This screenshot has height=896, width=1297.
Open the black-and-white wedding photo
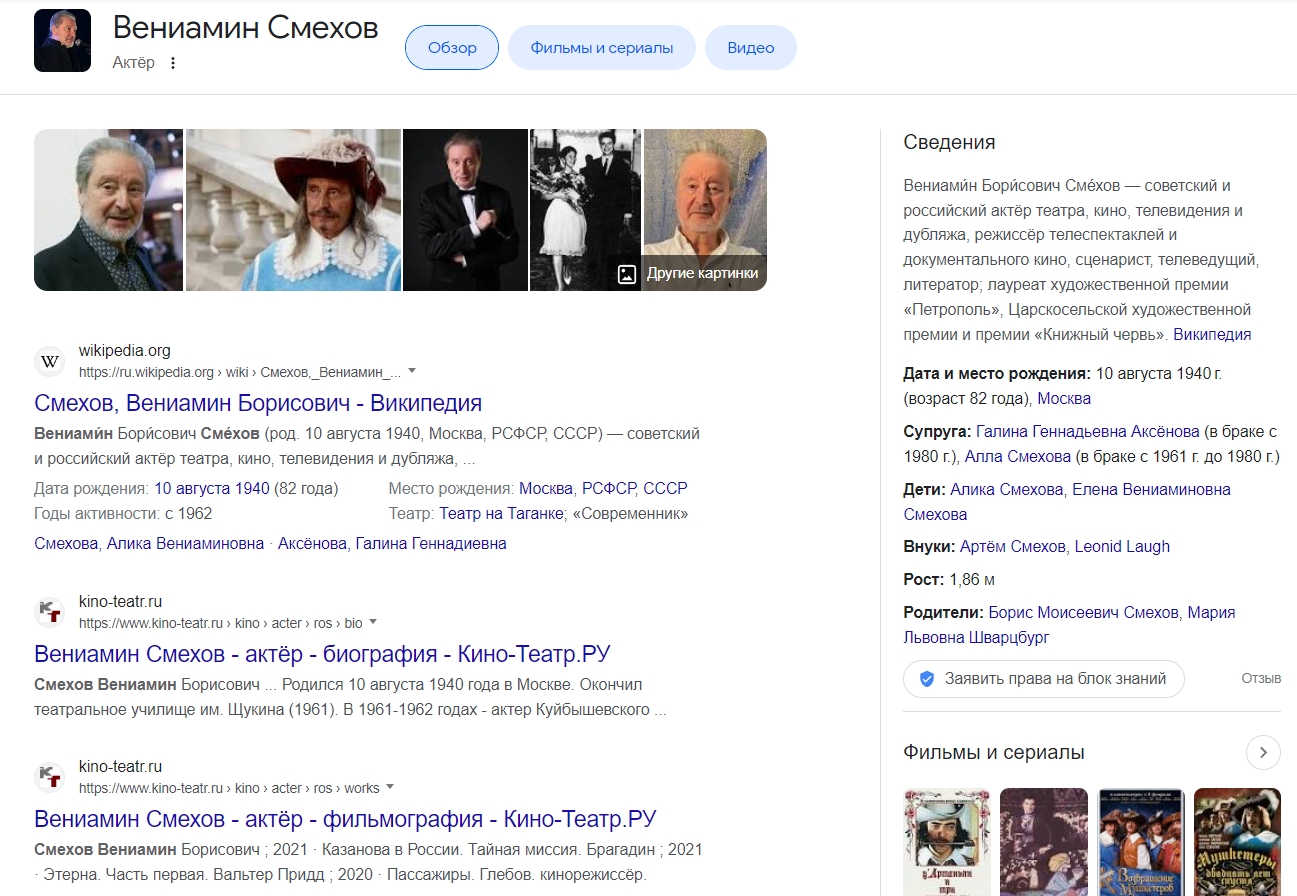tap(585, 210)
